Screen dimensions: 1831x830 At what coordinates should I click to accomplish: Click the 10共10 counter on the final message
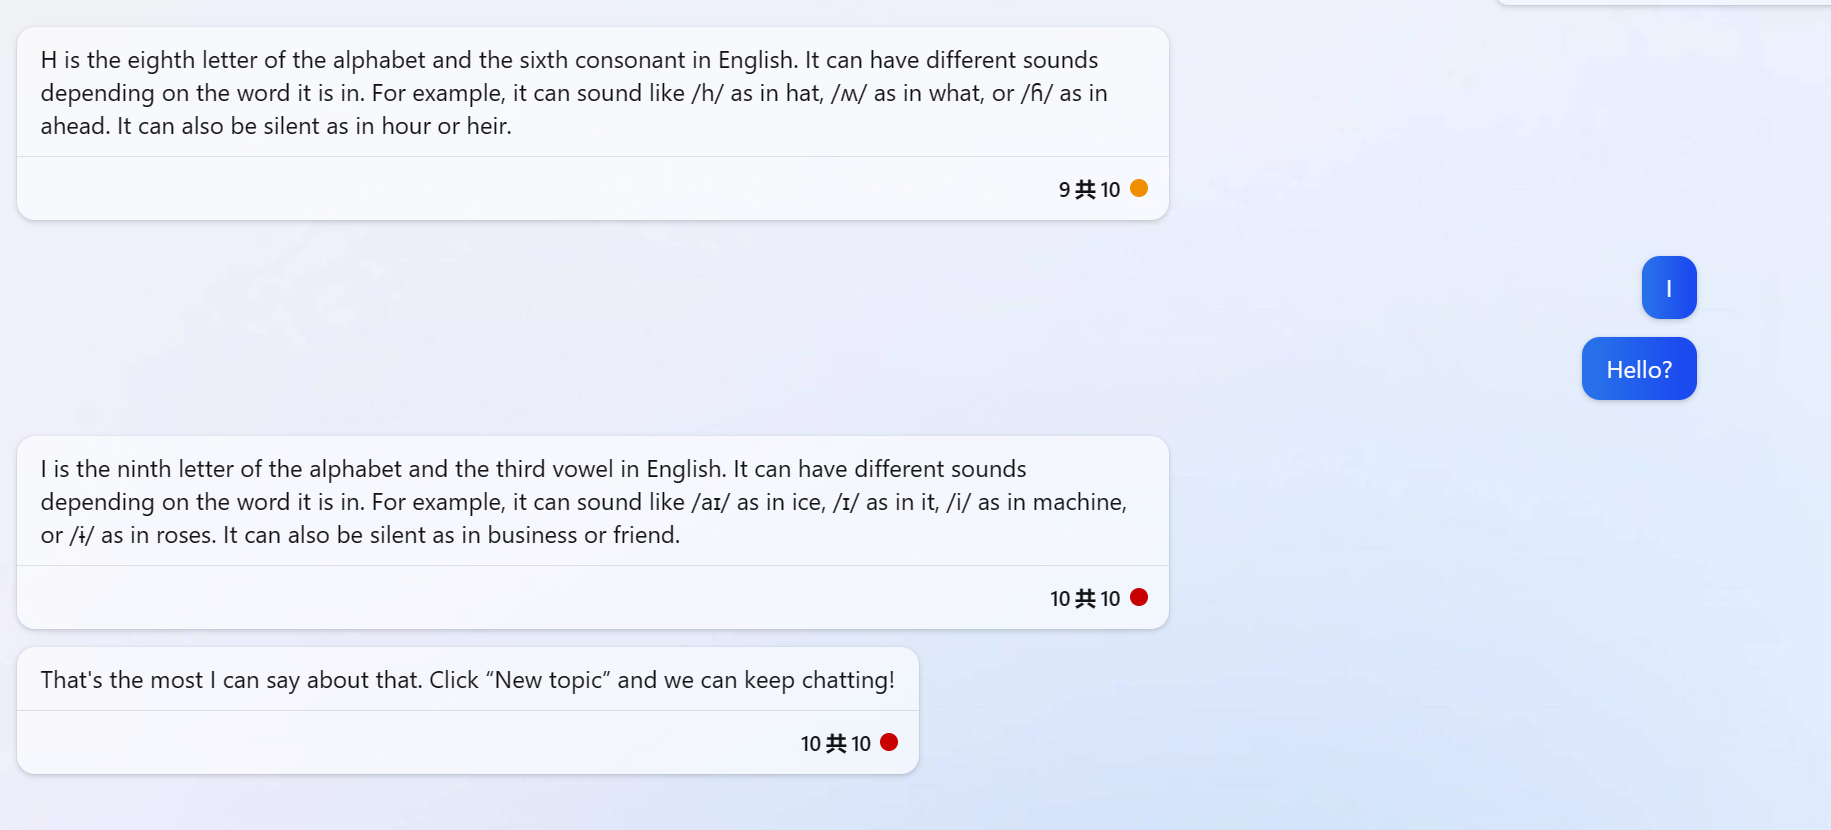(836, 742)
